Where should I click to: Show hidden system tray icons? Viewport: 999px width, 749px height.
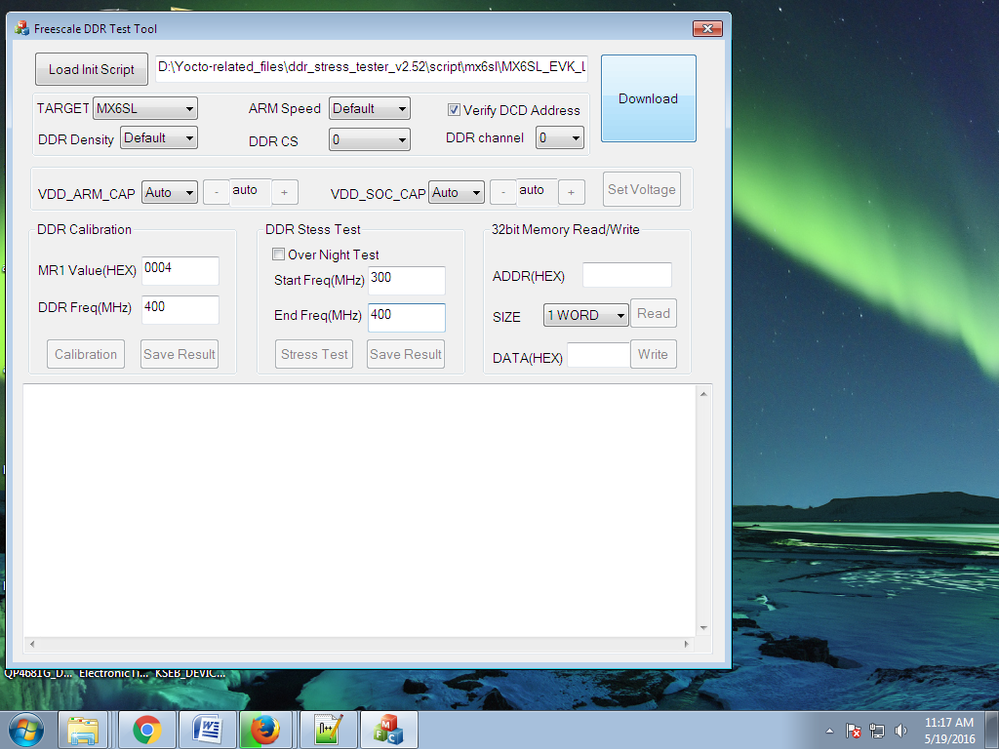[x=829, y=731]
